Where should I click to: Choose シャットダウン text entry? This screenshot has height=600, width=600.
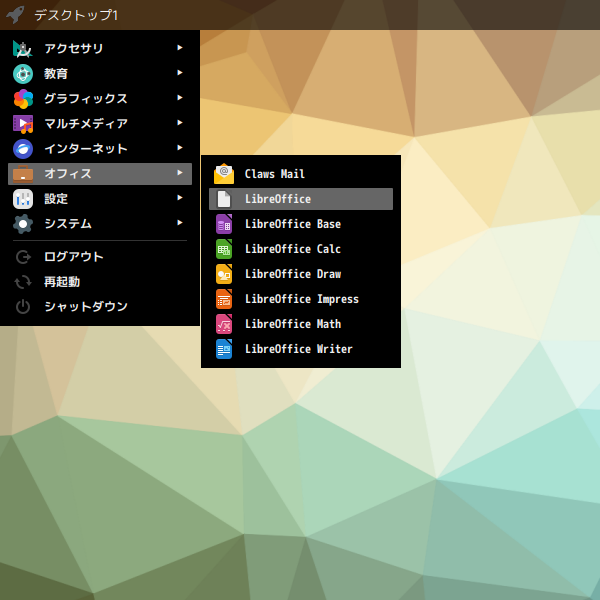86,307
